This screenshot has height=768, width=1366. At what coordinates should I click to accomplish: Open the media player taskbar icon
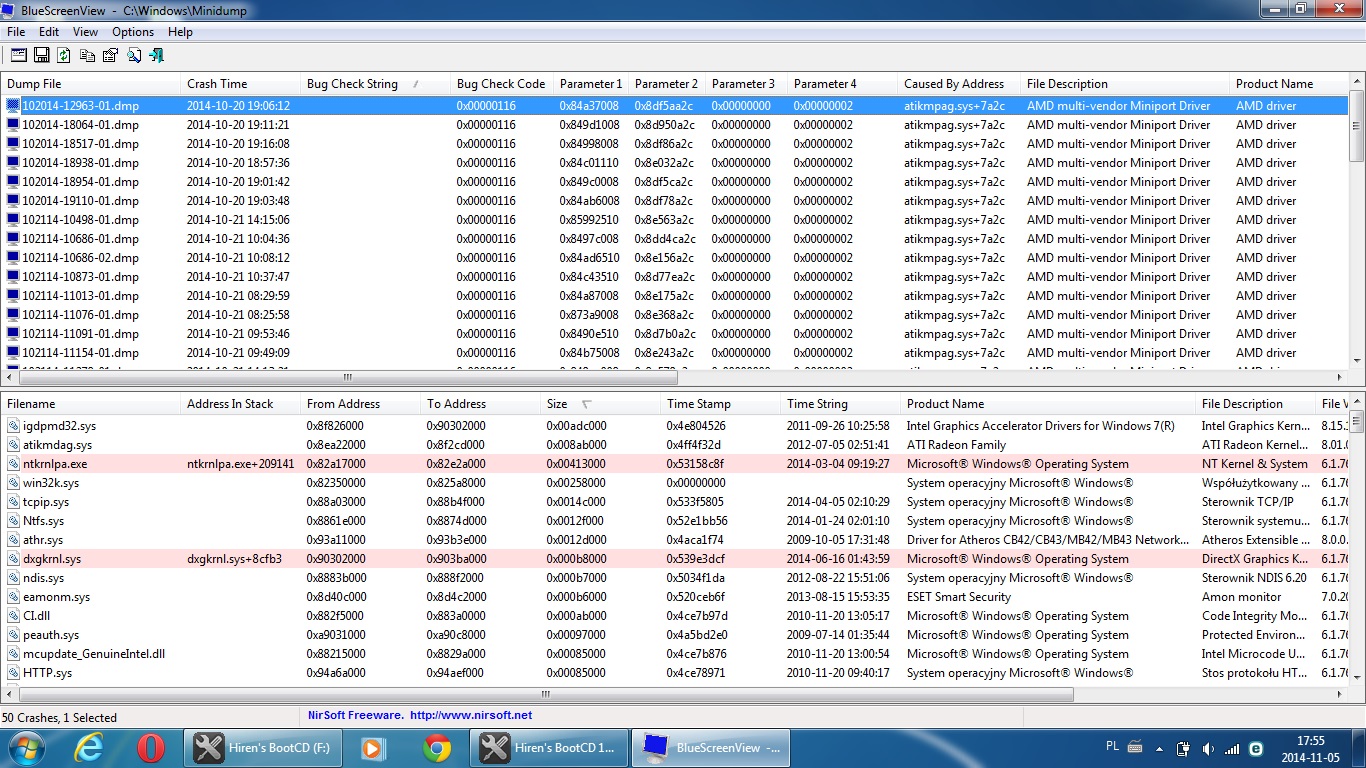373,748
